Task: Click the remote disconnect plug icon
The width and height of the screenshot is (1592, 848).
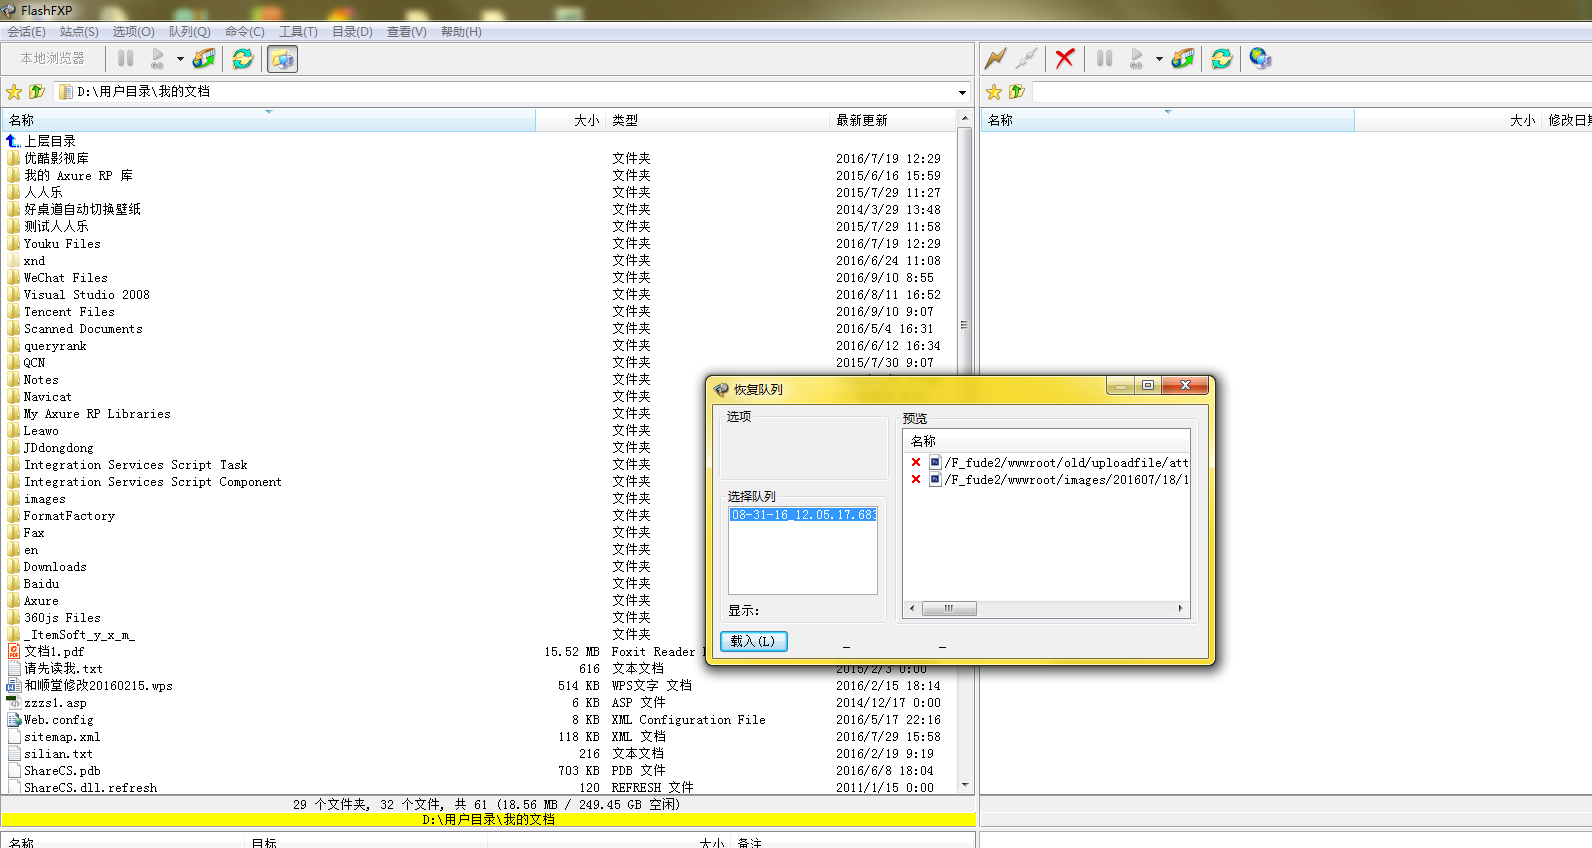Action: pos(1026,59)
